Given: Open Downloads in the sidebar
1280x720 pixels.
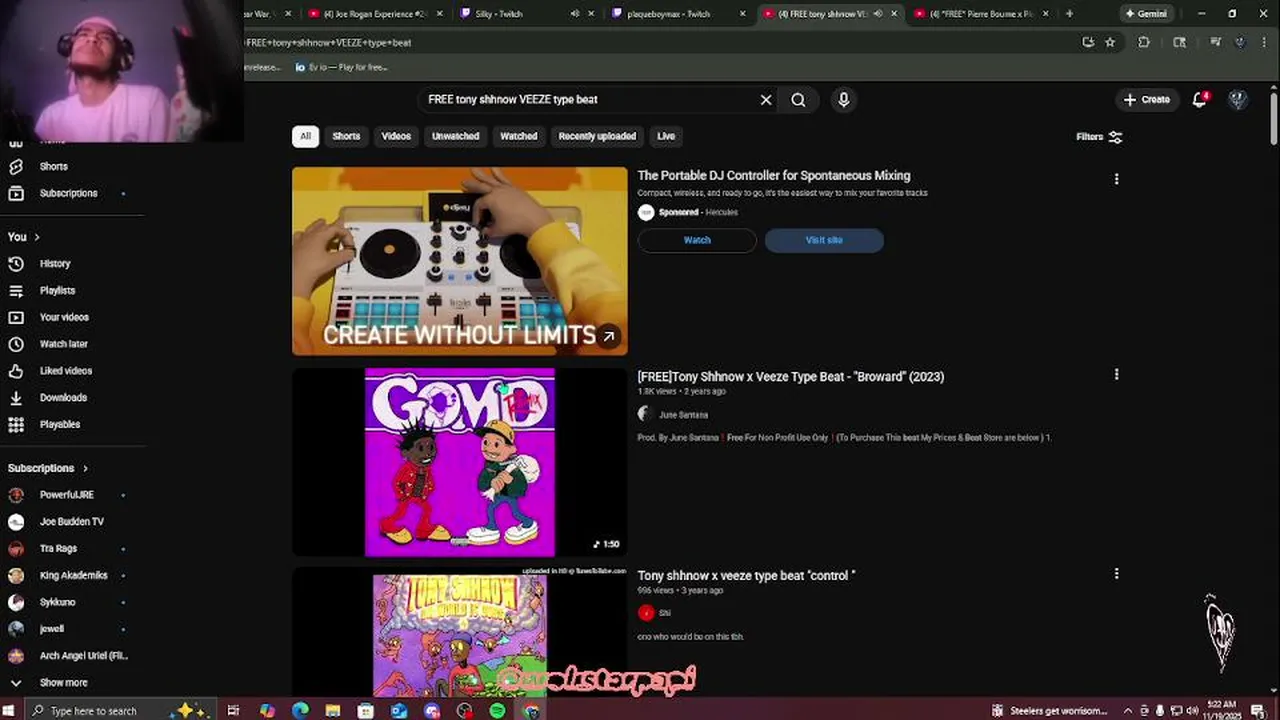Looking at the screenshot, I should [x=65, y=397].
